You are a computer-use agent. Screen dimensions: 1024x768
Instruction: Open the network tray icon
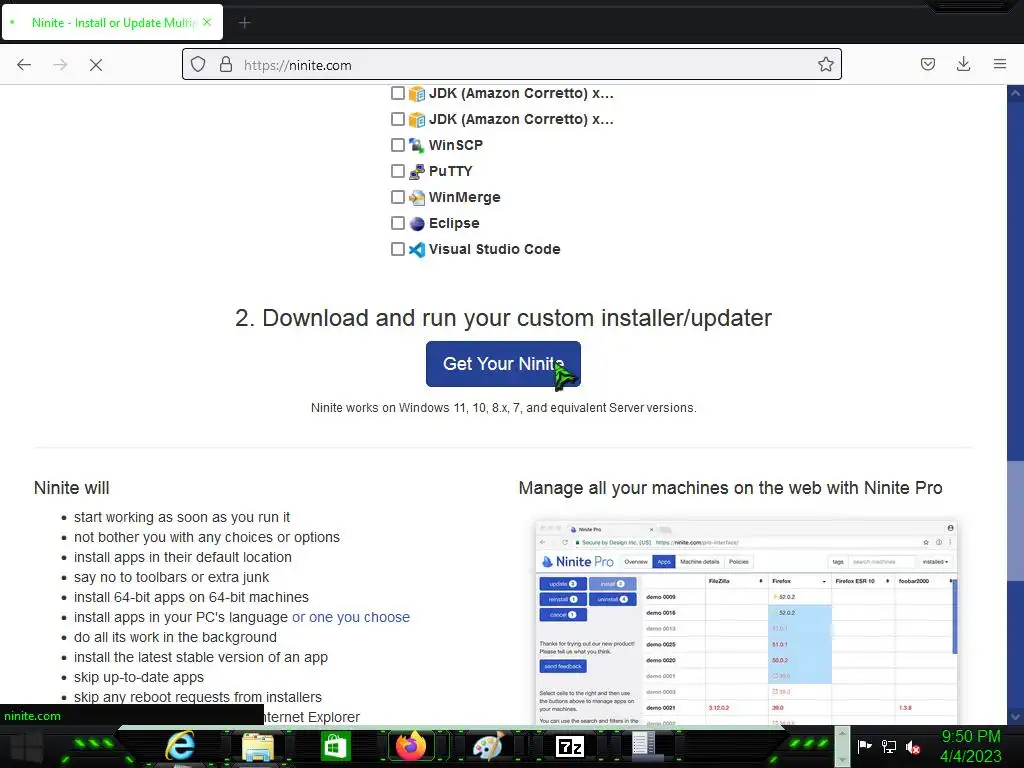coord(889,746)
